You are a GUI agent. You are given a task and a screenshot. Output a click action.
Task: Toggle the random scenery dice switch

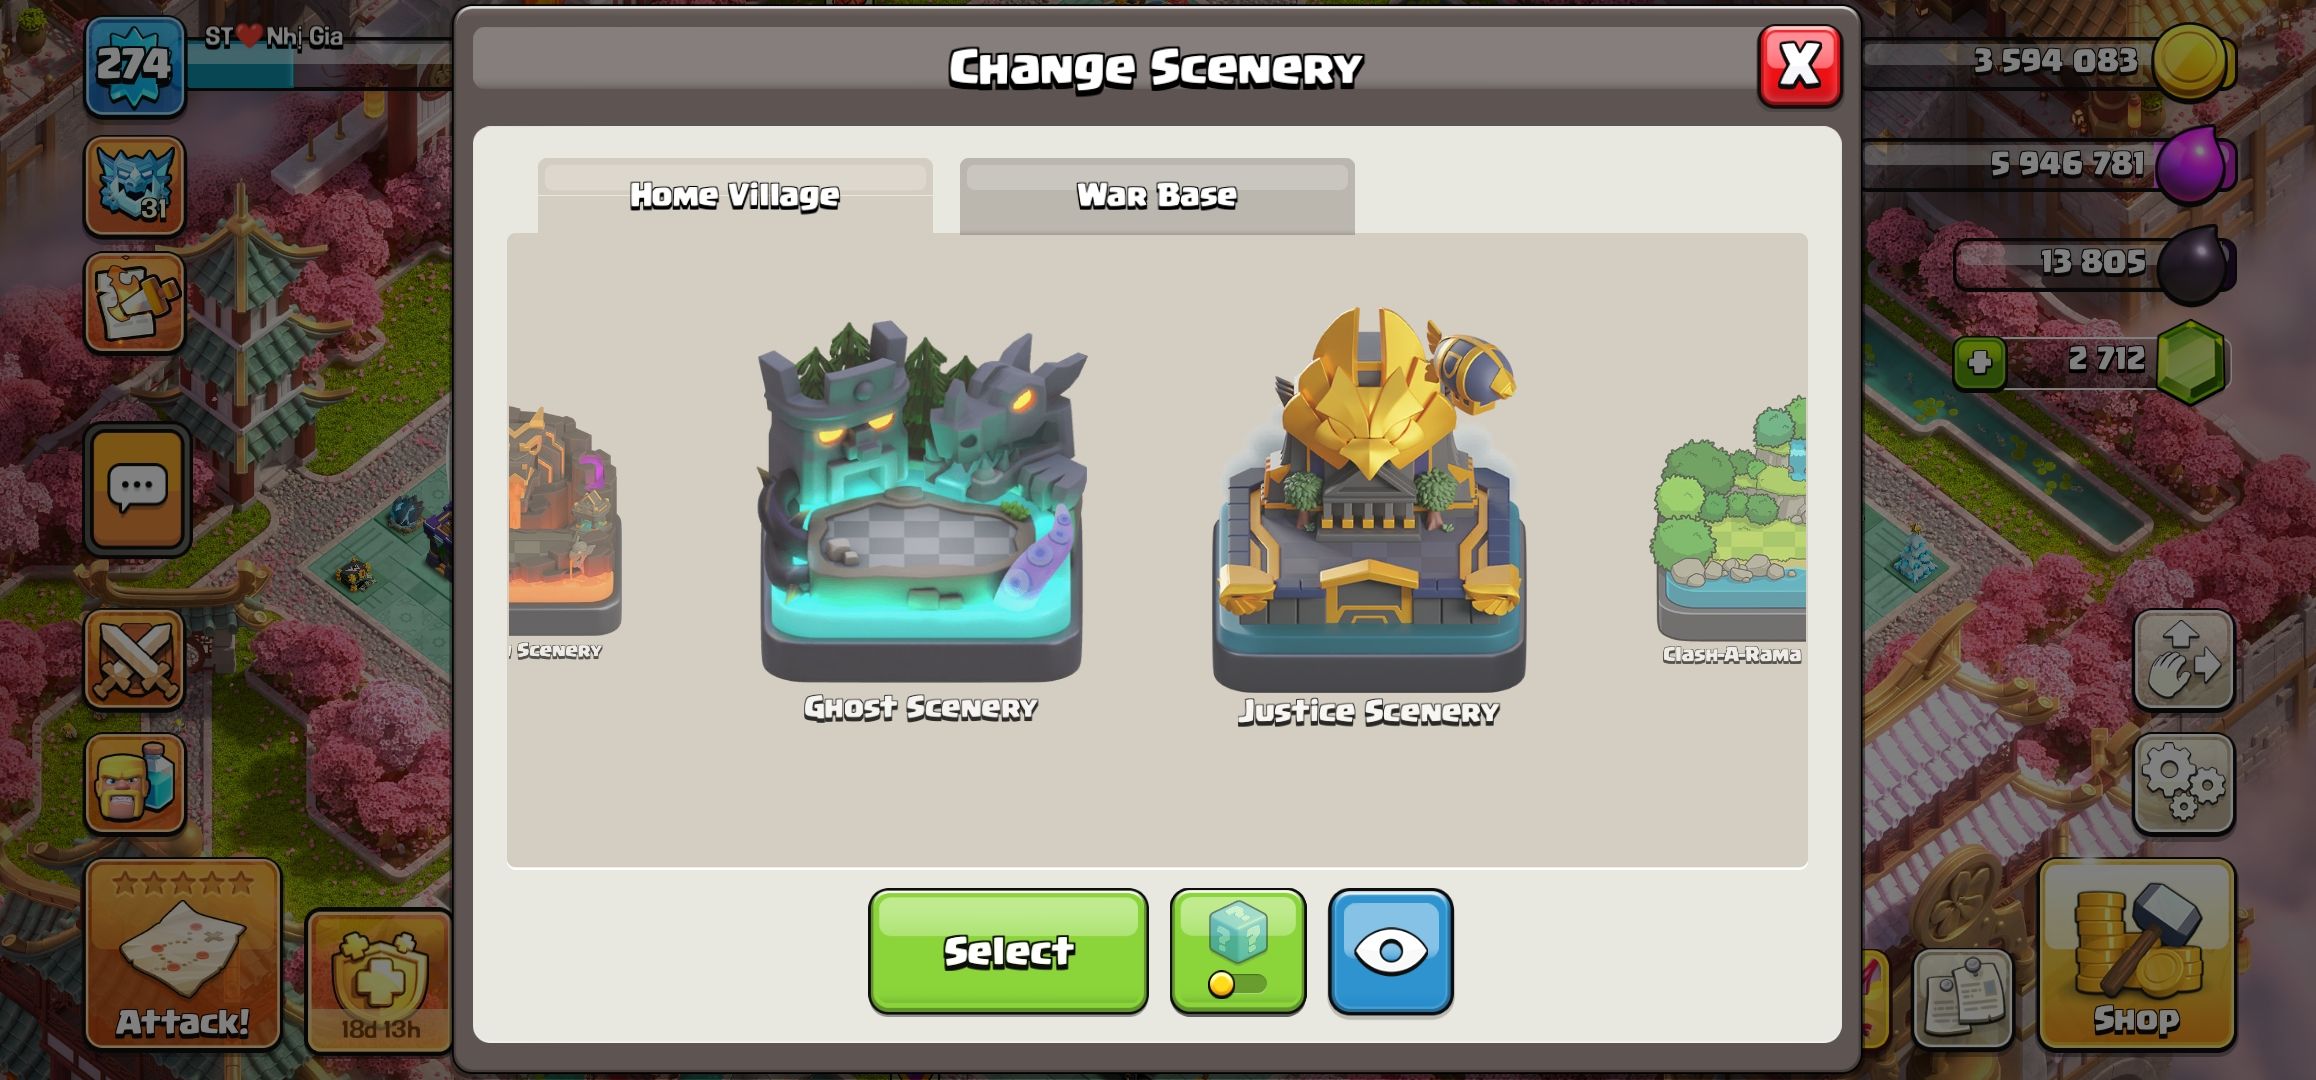point(1238,952)
